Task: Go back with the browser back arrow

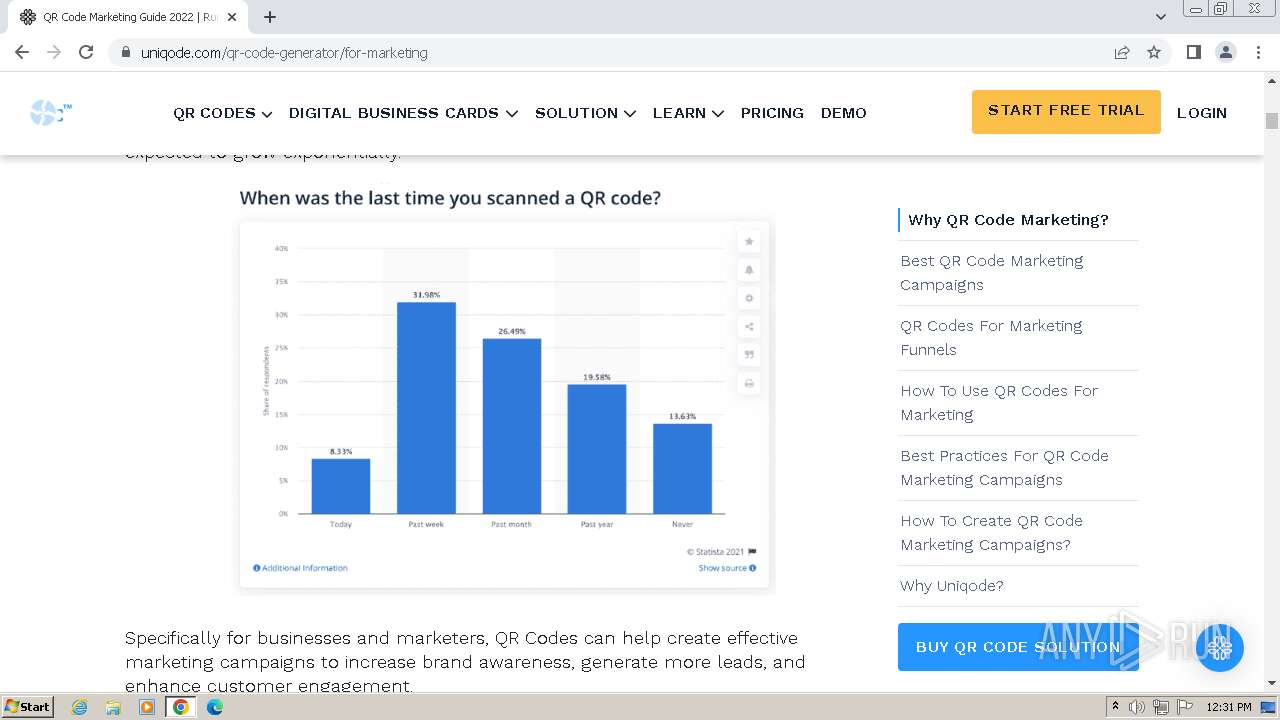Action: click(22, 52)
